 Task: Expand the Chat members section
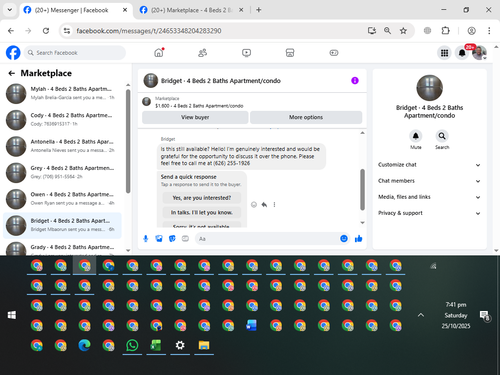pyautogui.click(x=429, y=181)
